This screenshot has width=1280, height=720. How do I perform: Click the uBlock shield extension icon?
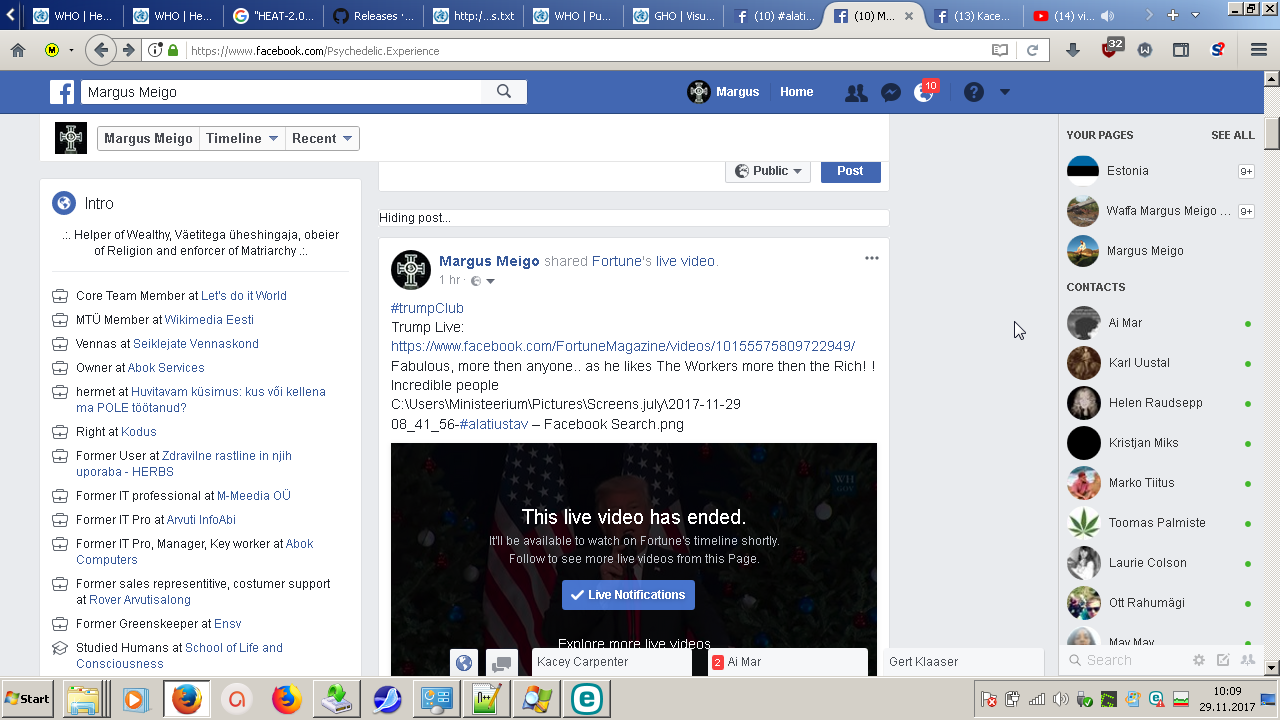coord(1110,49)
